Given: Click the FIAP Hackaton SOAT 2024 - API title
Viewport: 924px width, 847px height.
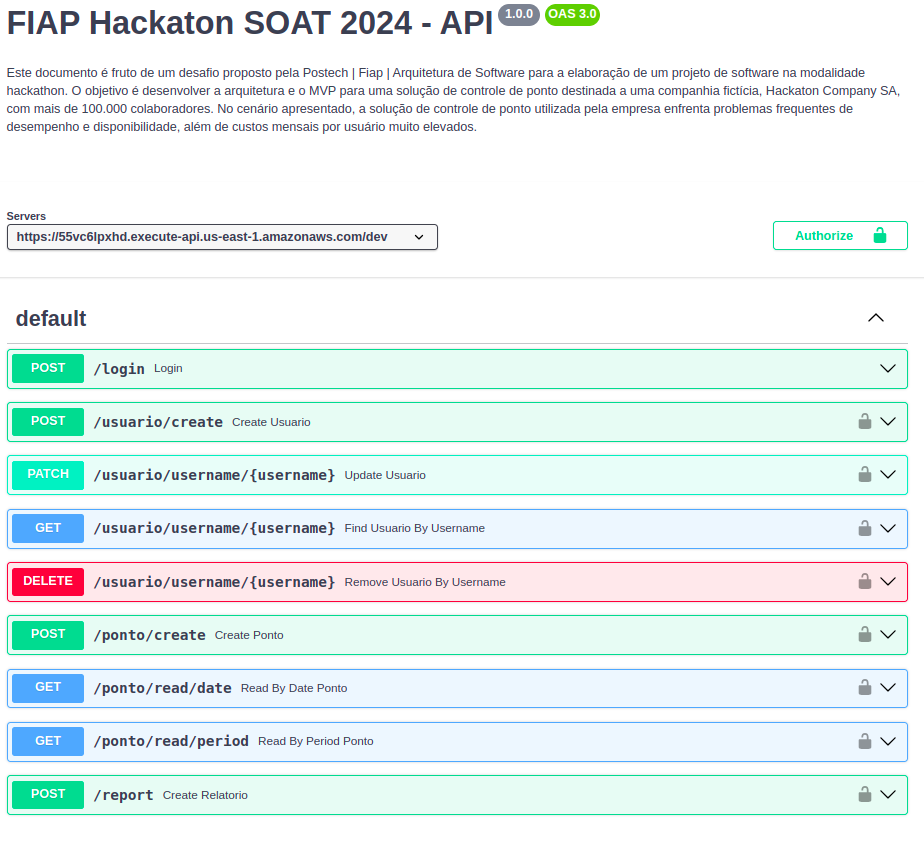Looking at the screenshot, I should (250, 23).
